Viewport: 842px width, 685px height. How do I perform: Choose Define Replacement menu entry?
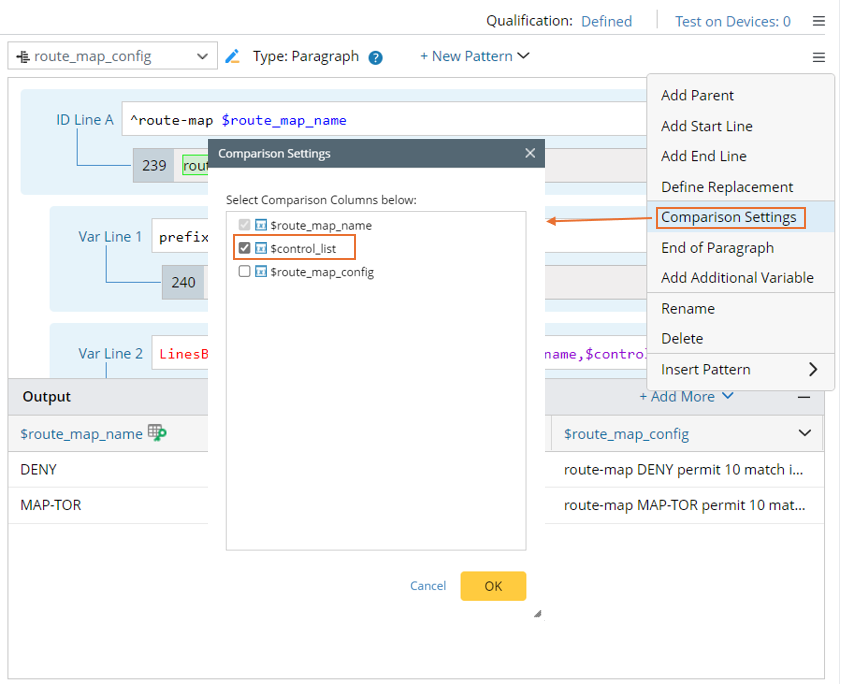pos(727,187)
